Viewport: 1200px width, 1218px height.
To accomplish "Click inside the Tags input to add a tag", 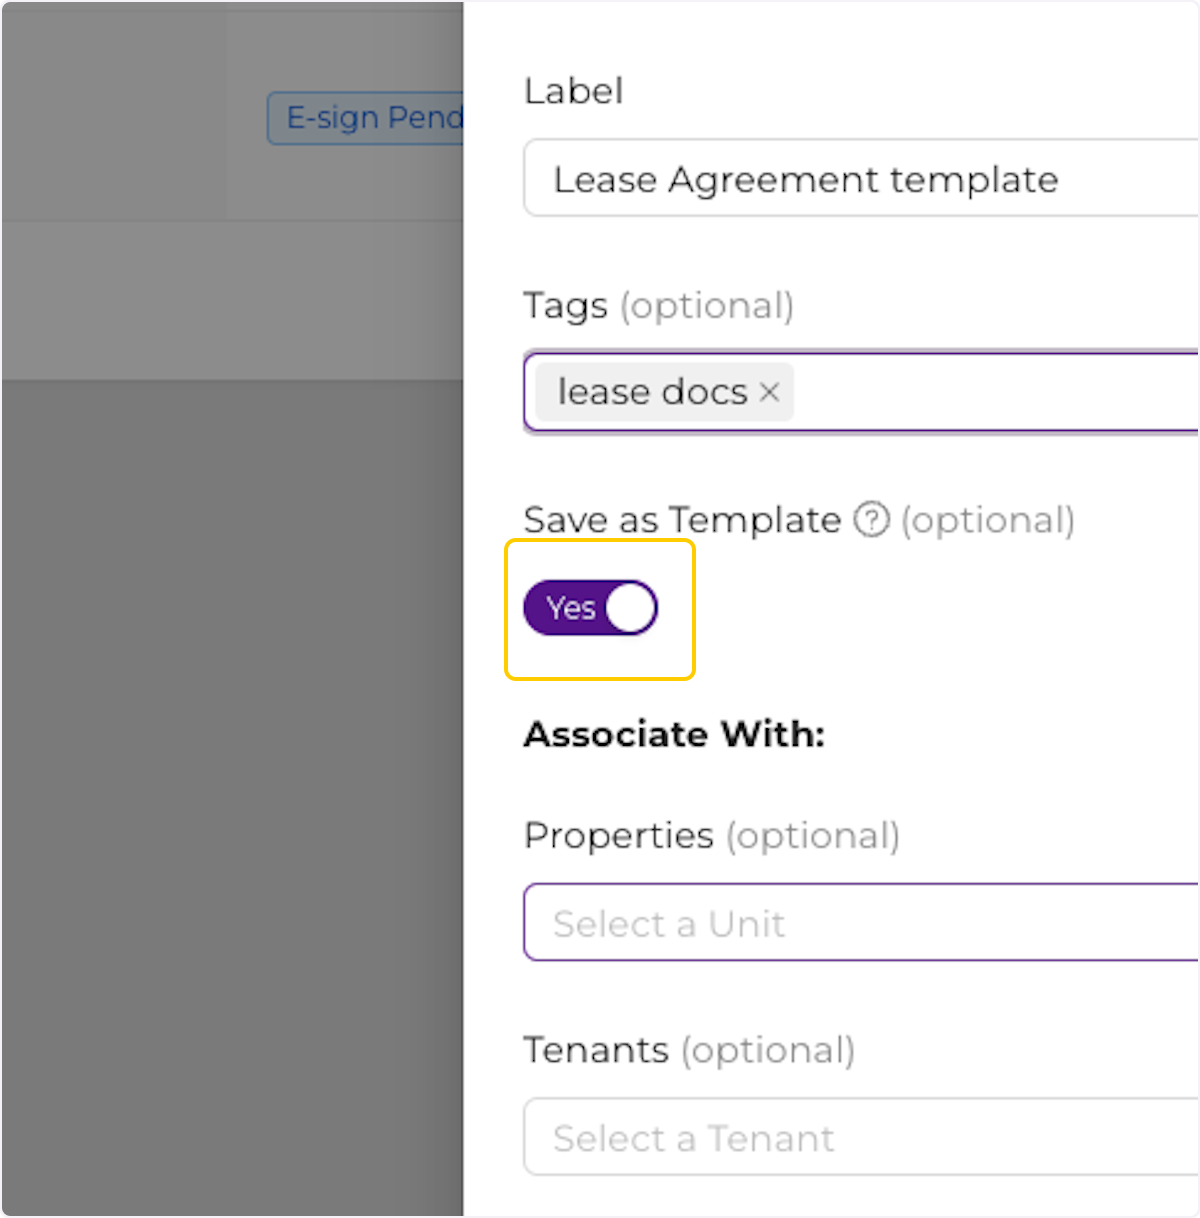I will [x=950, y=392].
